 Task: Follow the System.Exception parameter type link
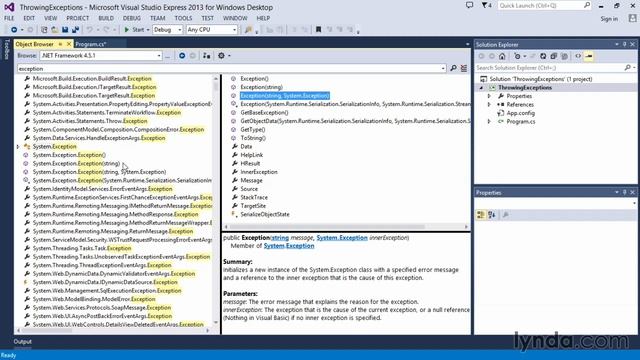342,238
